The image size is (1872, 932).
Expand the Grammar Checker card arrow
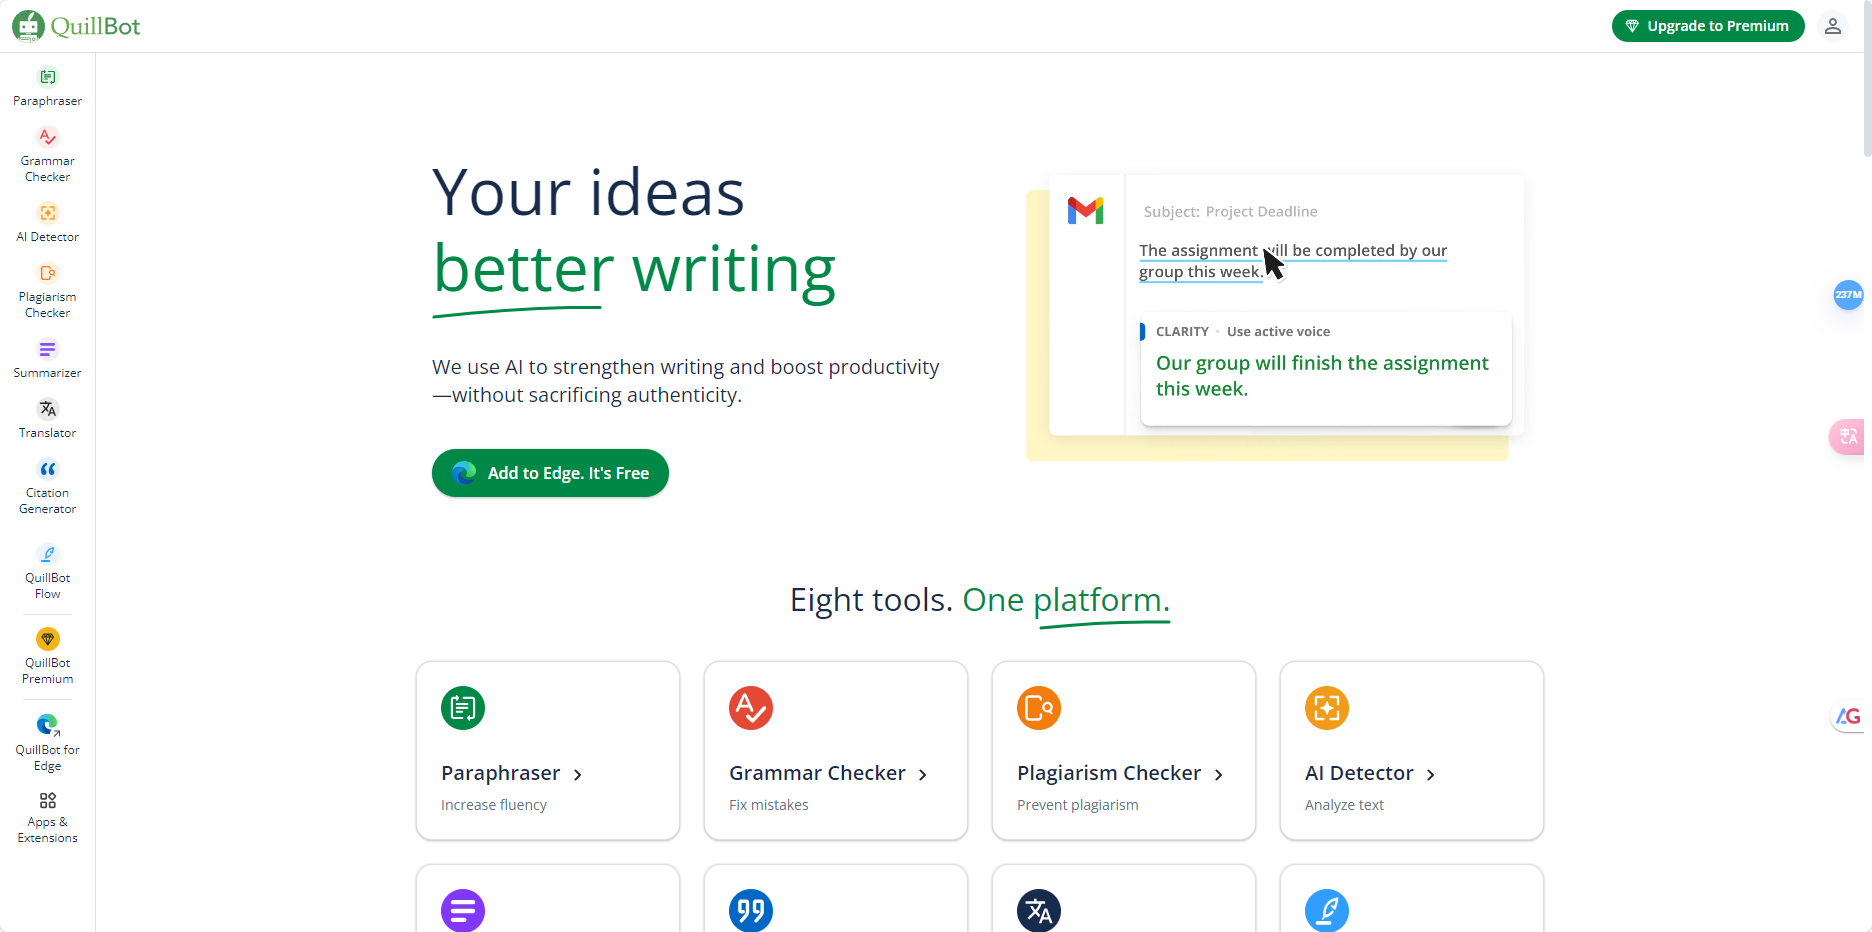[922, 775]
